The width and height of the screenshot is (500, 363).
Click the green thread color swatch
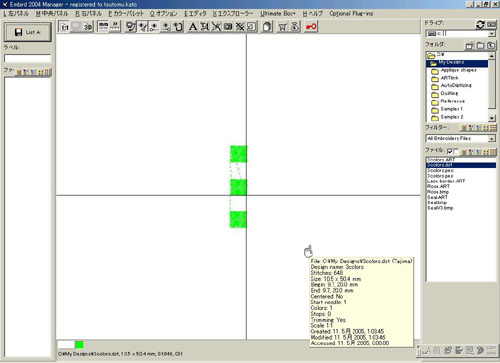click(x=79, y=345)
